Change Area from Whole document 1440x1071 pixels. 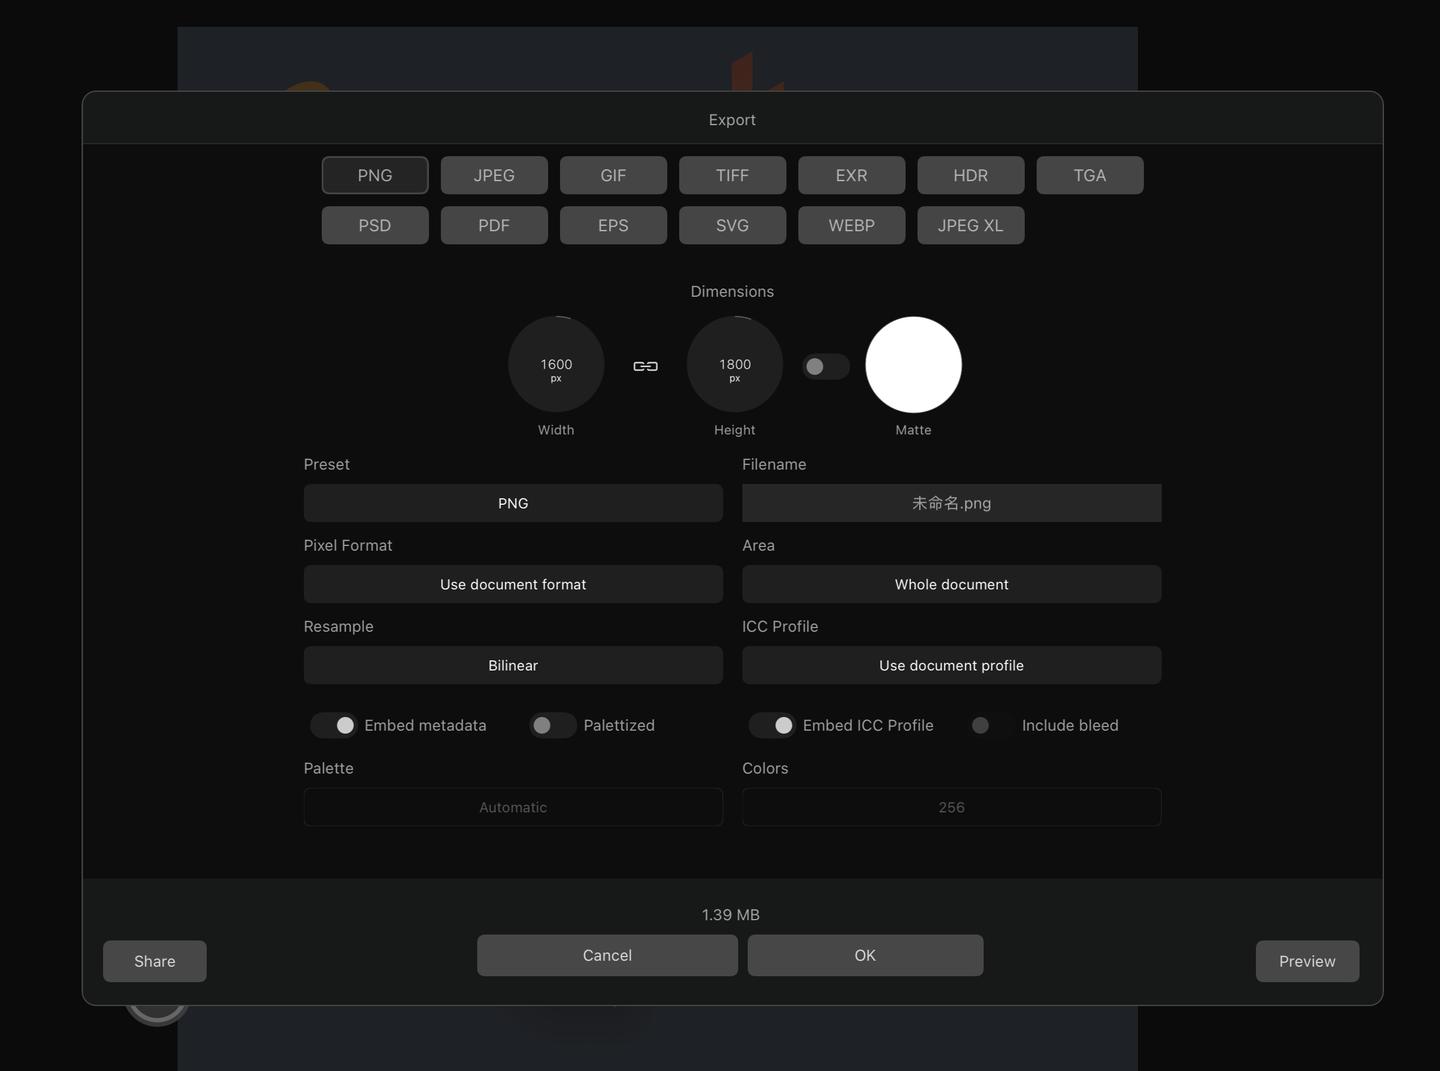click(951, 584)
